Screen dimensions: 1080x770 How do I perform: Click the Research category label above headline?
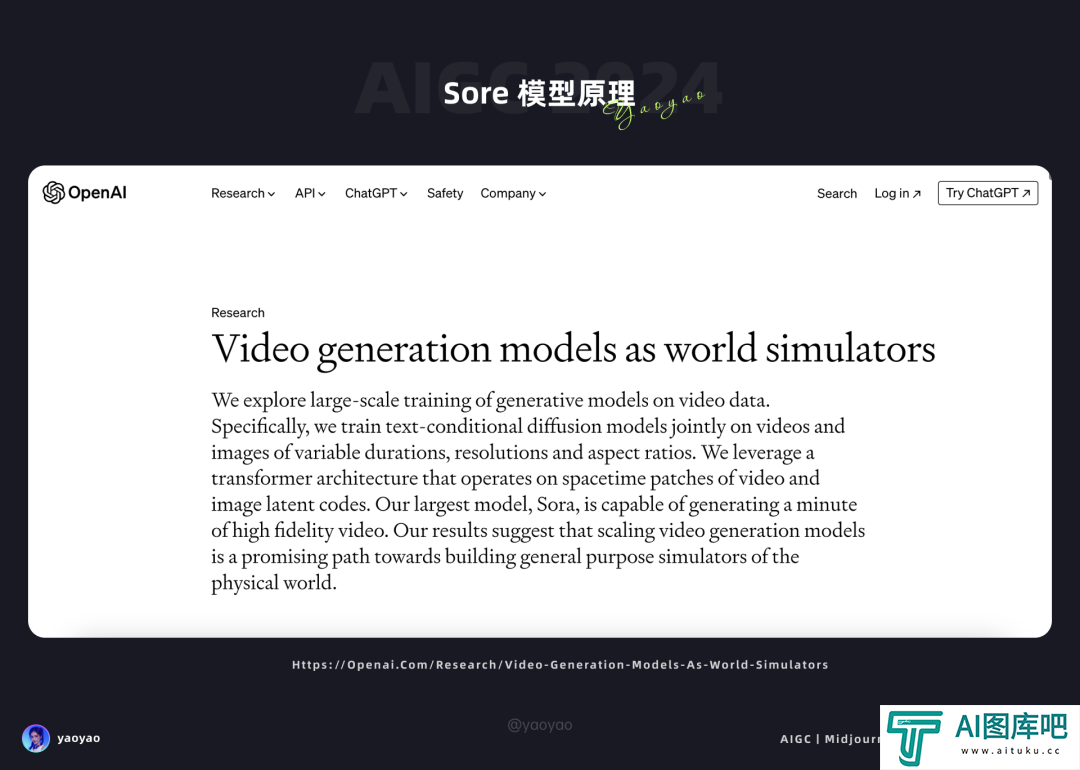click(x=238, y=313)
